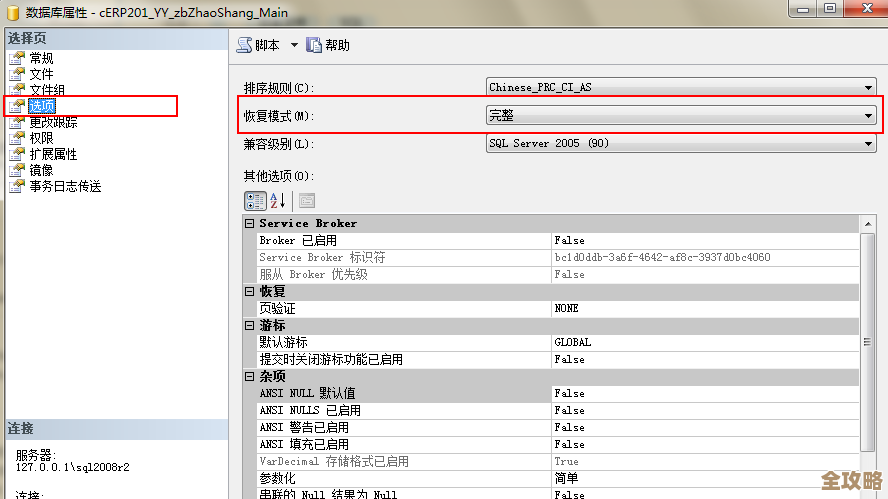Maximize the database properties window
Viewport: 888px width, 499px height.
click(830, 8)
